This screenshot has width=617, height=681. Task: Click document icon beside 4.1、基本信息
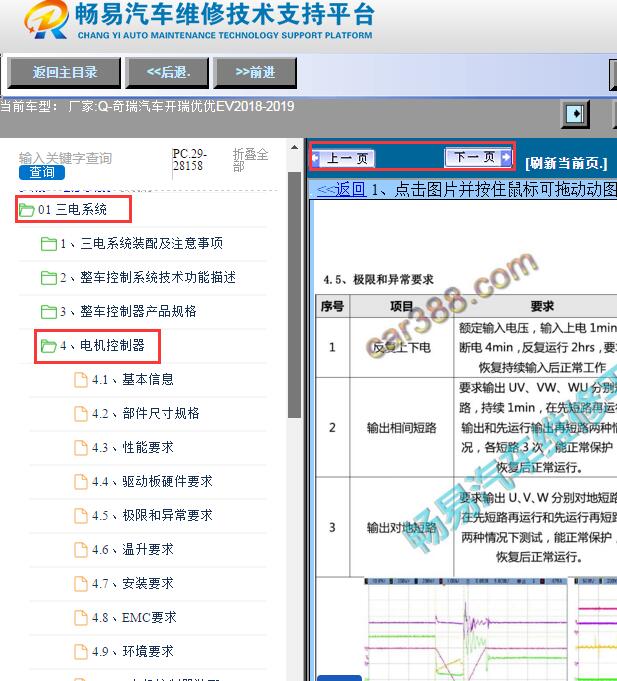(81, 380)
